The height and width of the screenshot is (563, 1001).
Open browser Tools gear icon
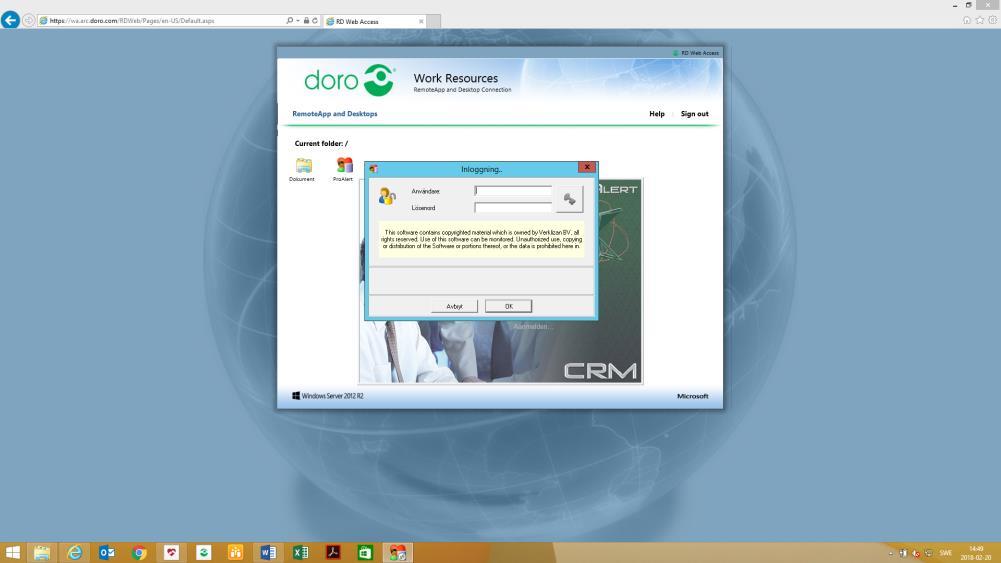tap(992, 20)
